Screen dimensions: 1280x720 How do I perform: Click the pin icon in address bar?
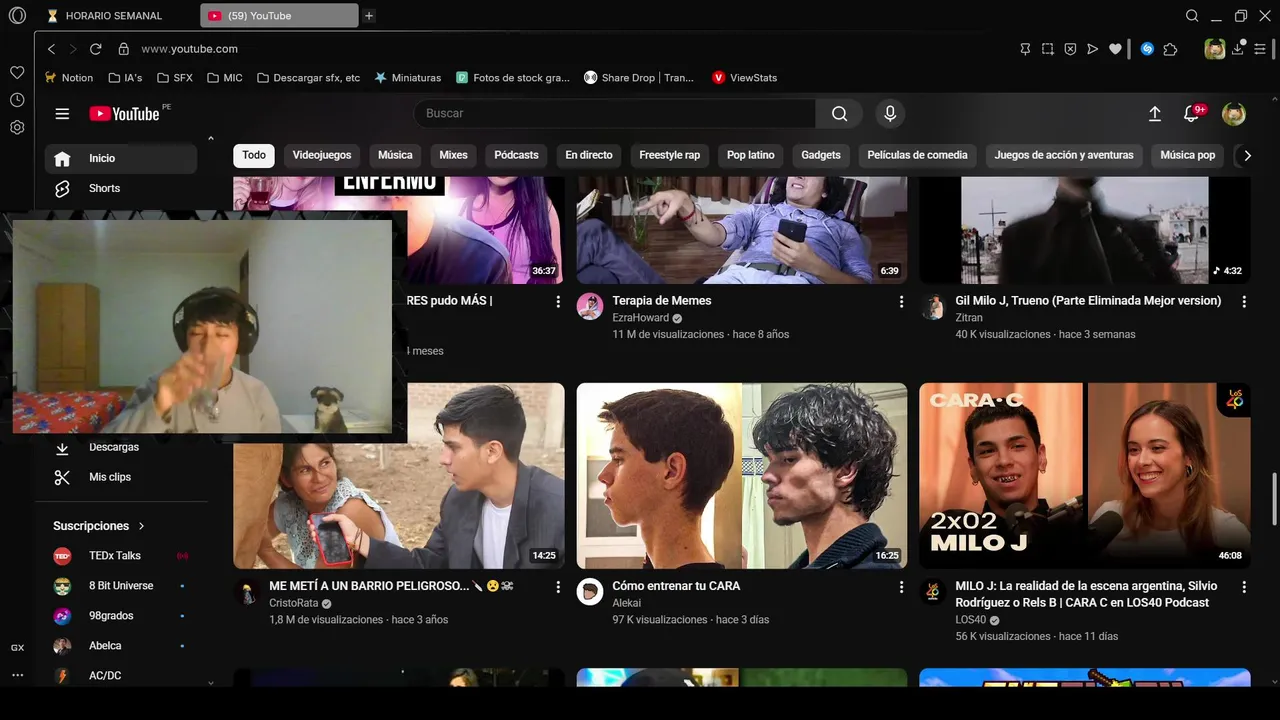coord(1025,48)
